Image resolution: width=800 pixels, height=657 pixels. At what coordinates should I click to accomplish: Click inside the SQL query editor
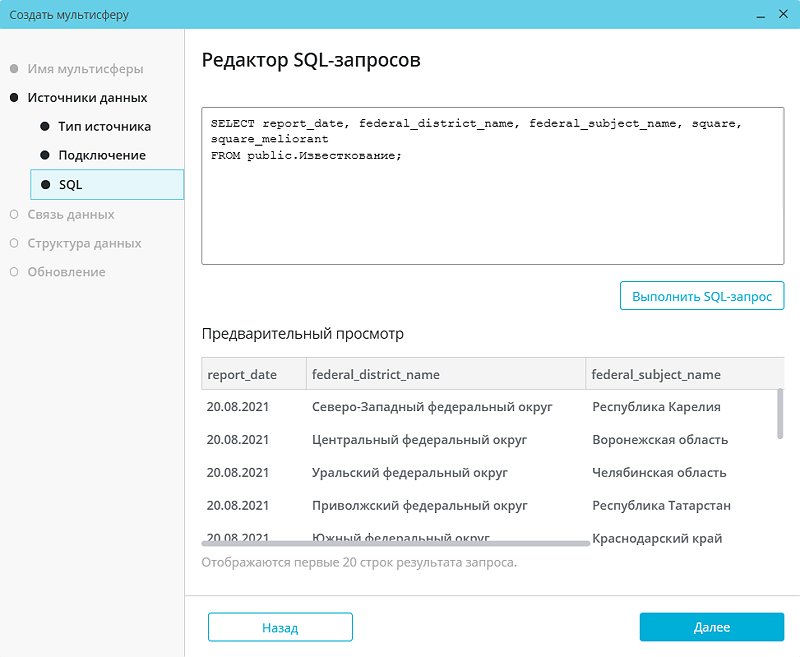coord(492,210)
